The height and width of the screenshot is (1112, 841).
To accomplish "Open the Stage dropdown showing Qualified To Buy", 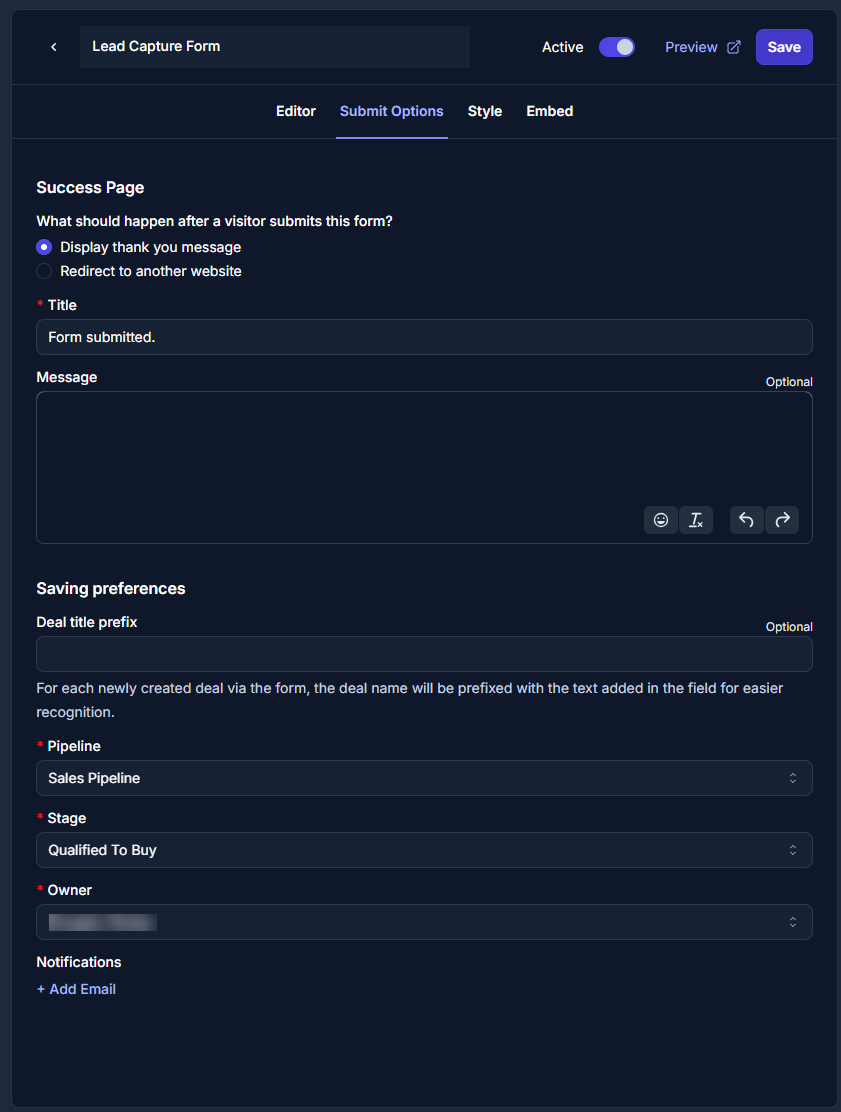I will coord(424,850).
